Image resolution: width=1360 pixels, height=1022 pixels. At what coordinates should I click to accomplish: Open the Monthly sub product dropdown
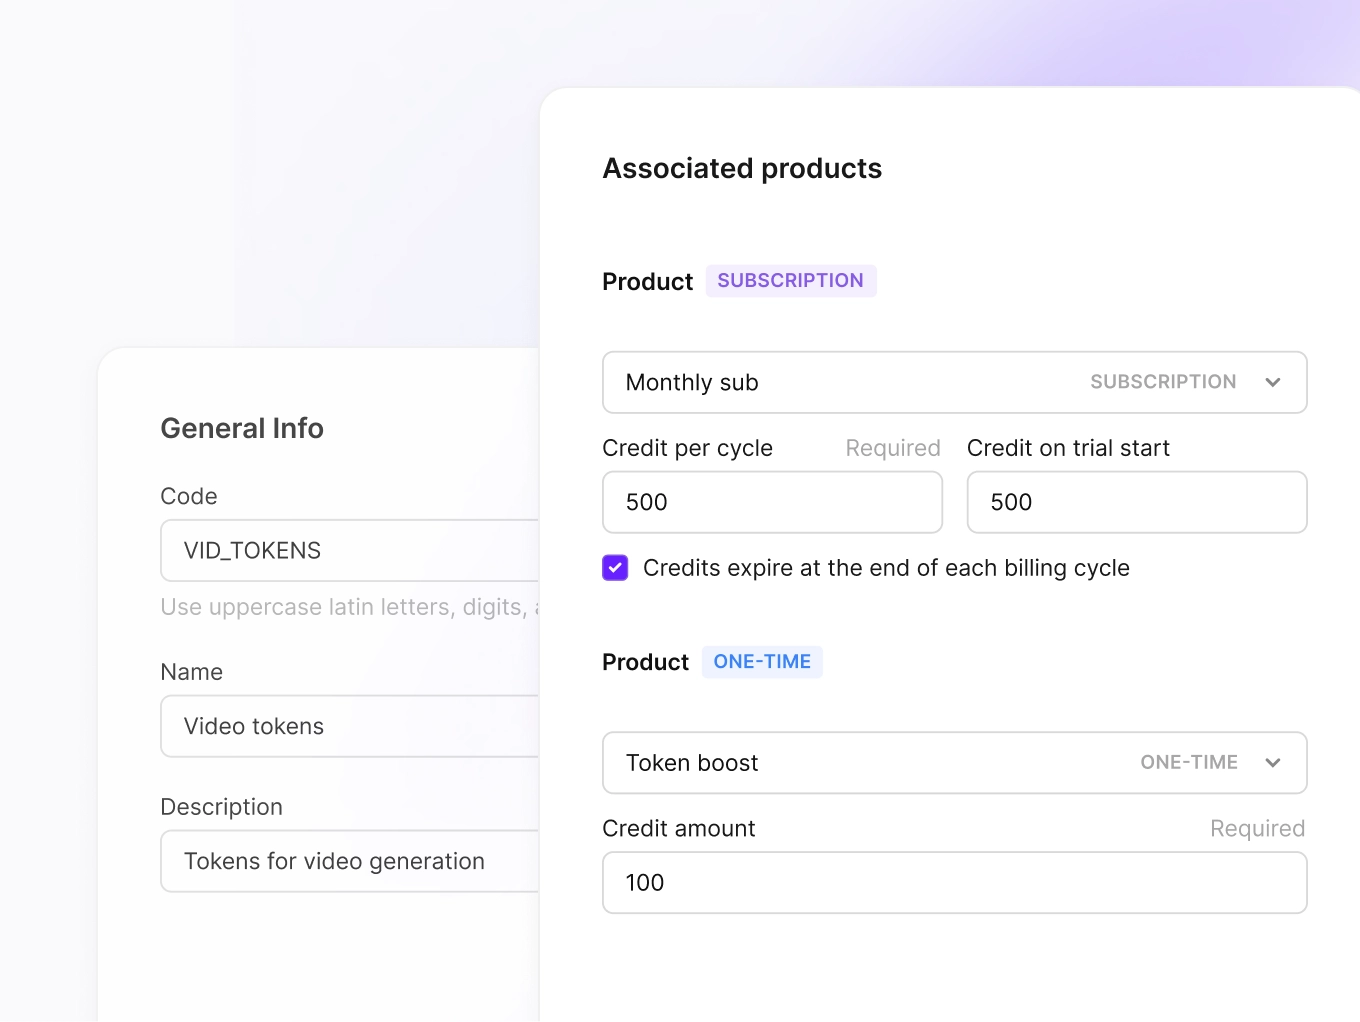(955, 382)
